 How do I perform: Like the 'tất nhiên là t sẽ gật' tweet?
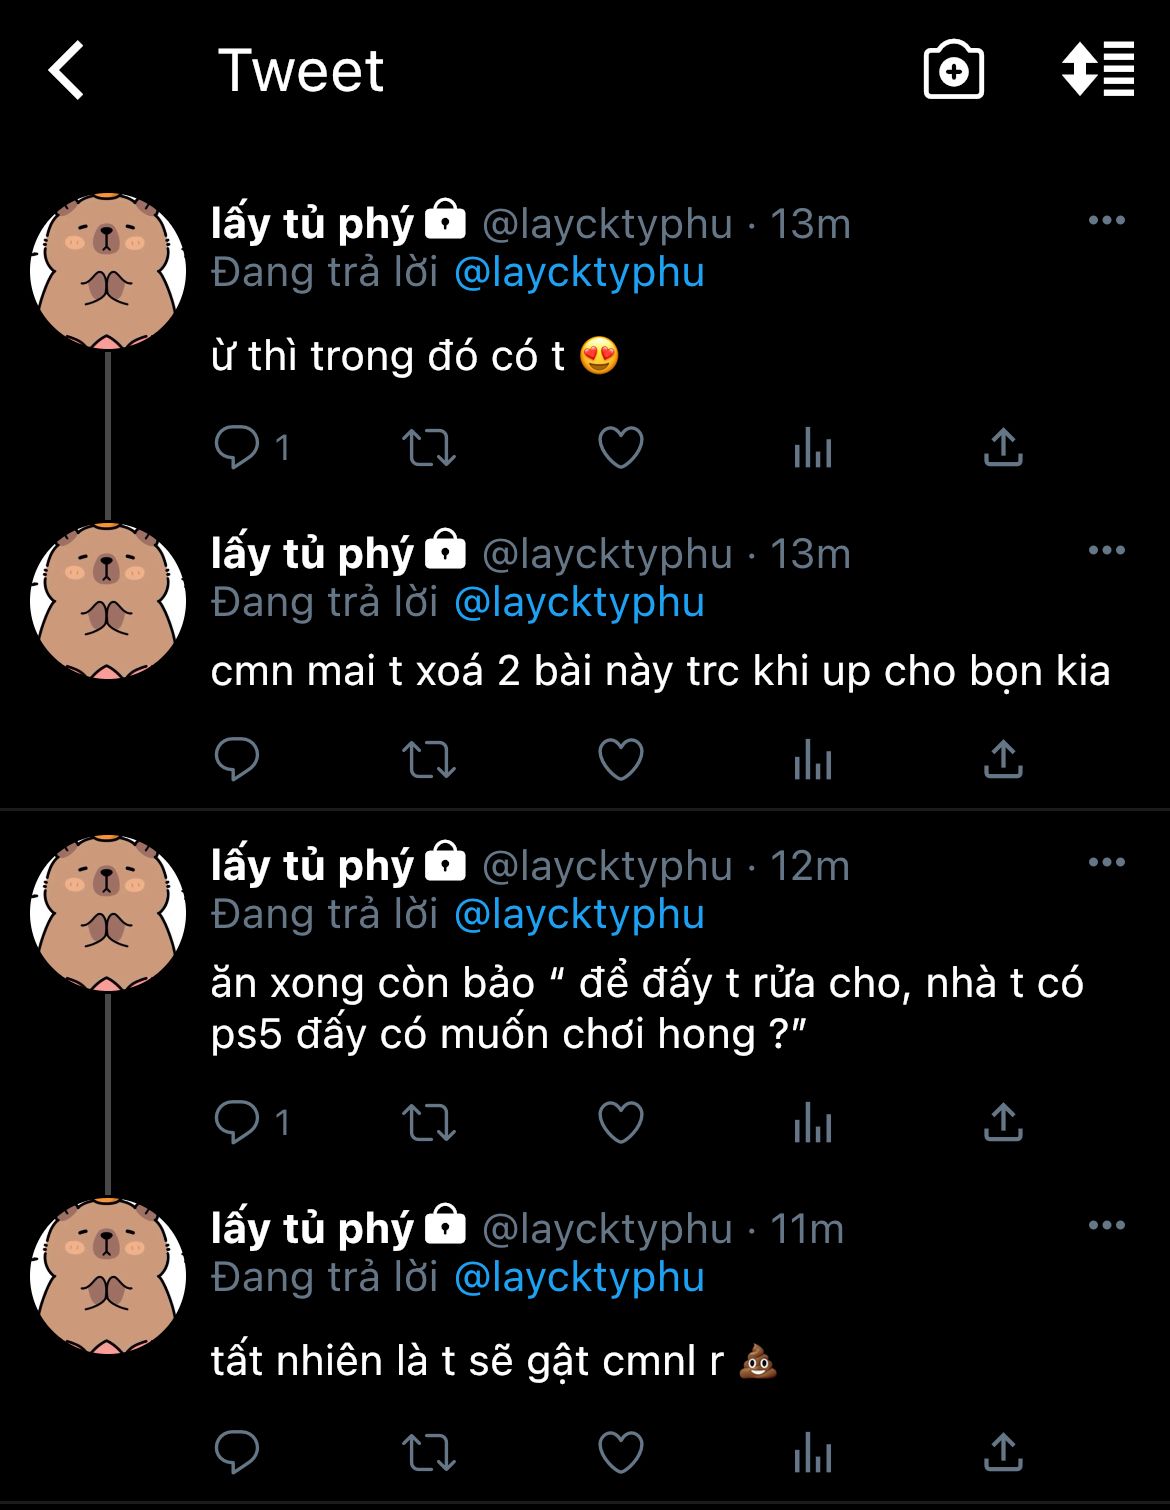[x=621, y=1452]
